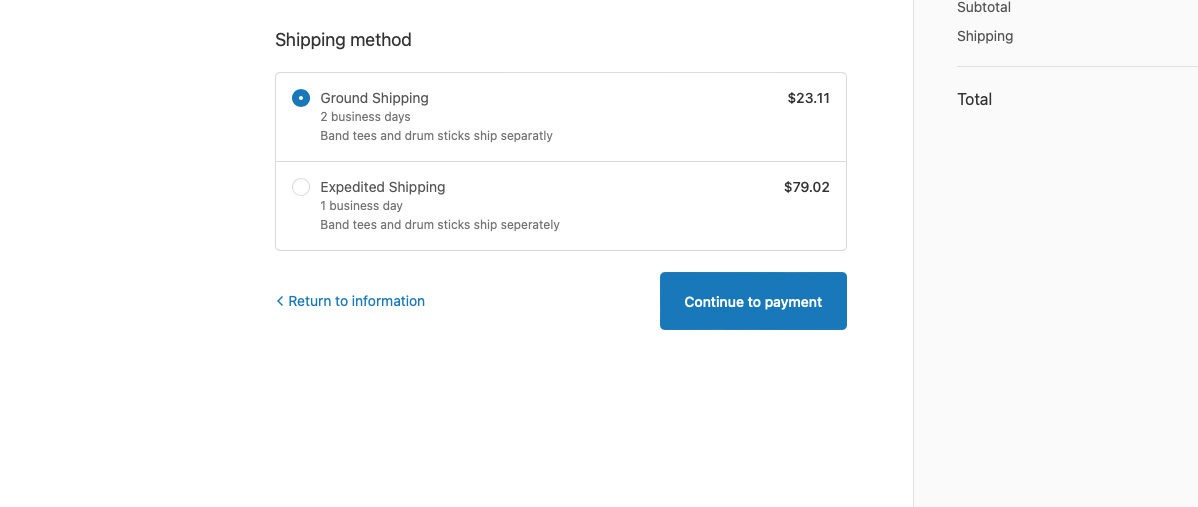Image resolution: width=1198 pixels, height=507 pixels.
Task: Click the "2 business days" delivery estimate
Action: click(x=365, y=117)
